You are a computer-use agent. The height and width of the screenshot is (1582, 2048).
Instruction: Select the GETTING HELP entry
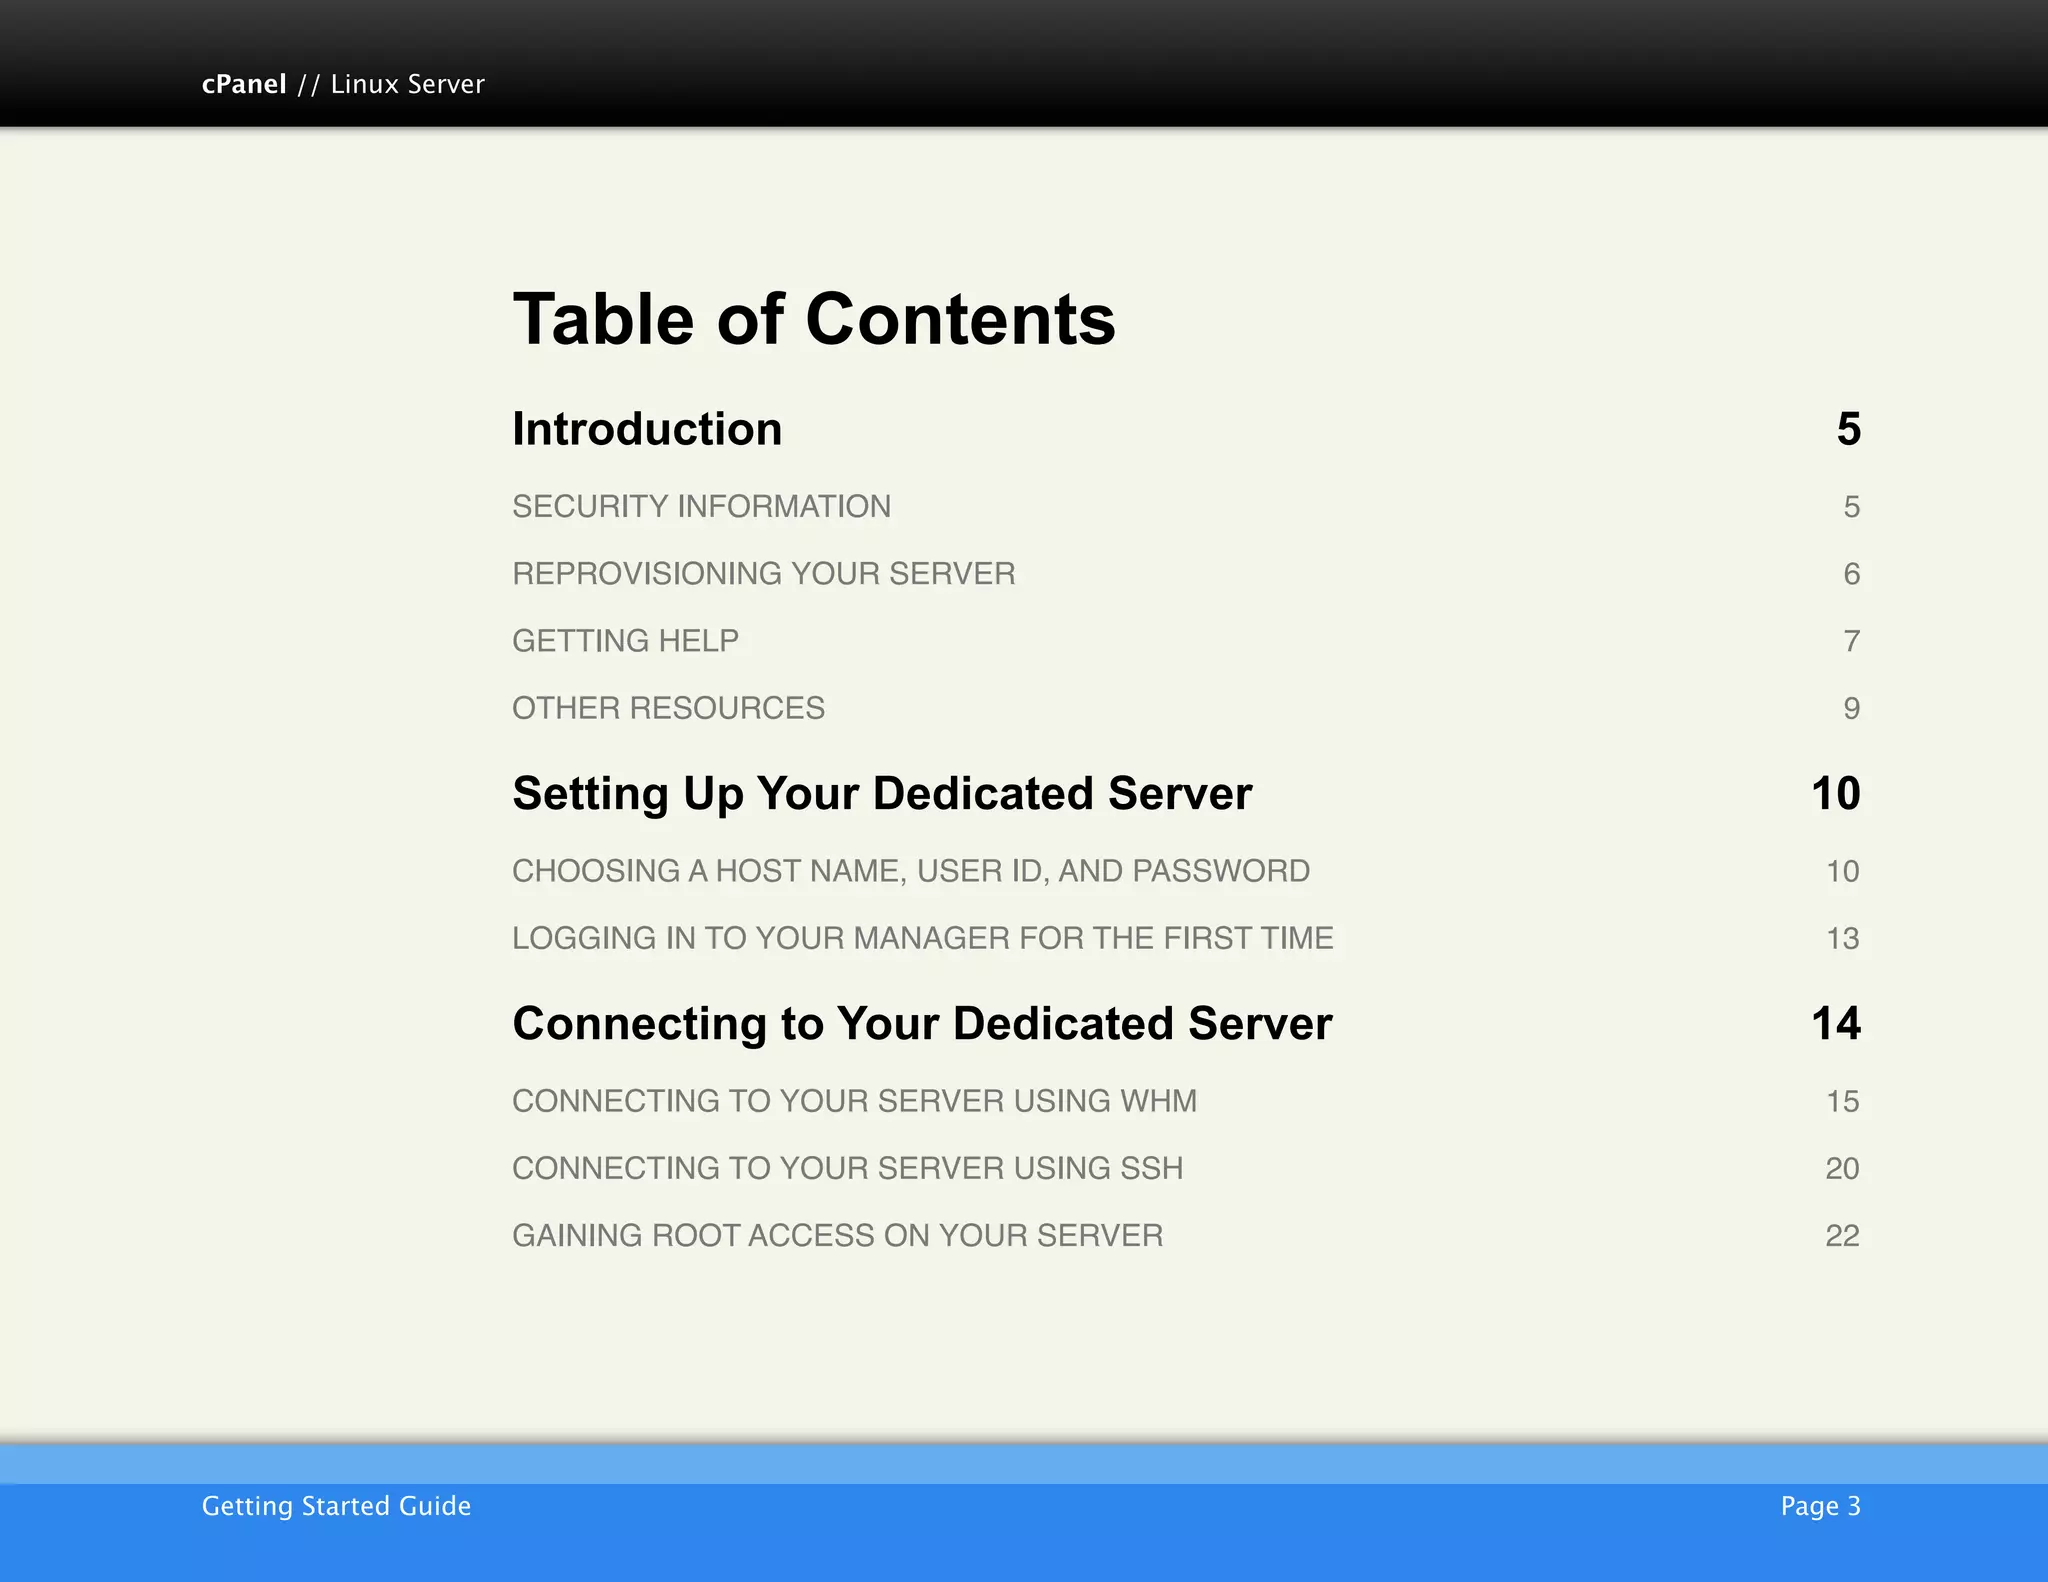(625, 640)
